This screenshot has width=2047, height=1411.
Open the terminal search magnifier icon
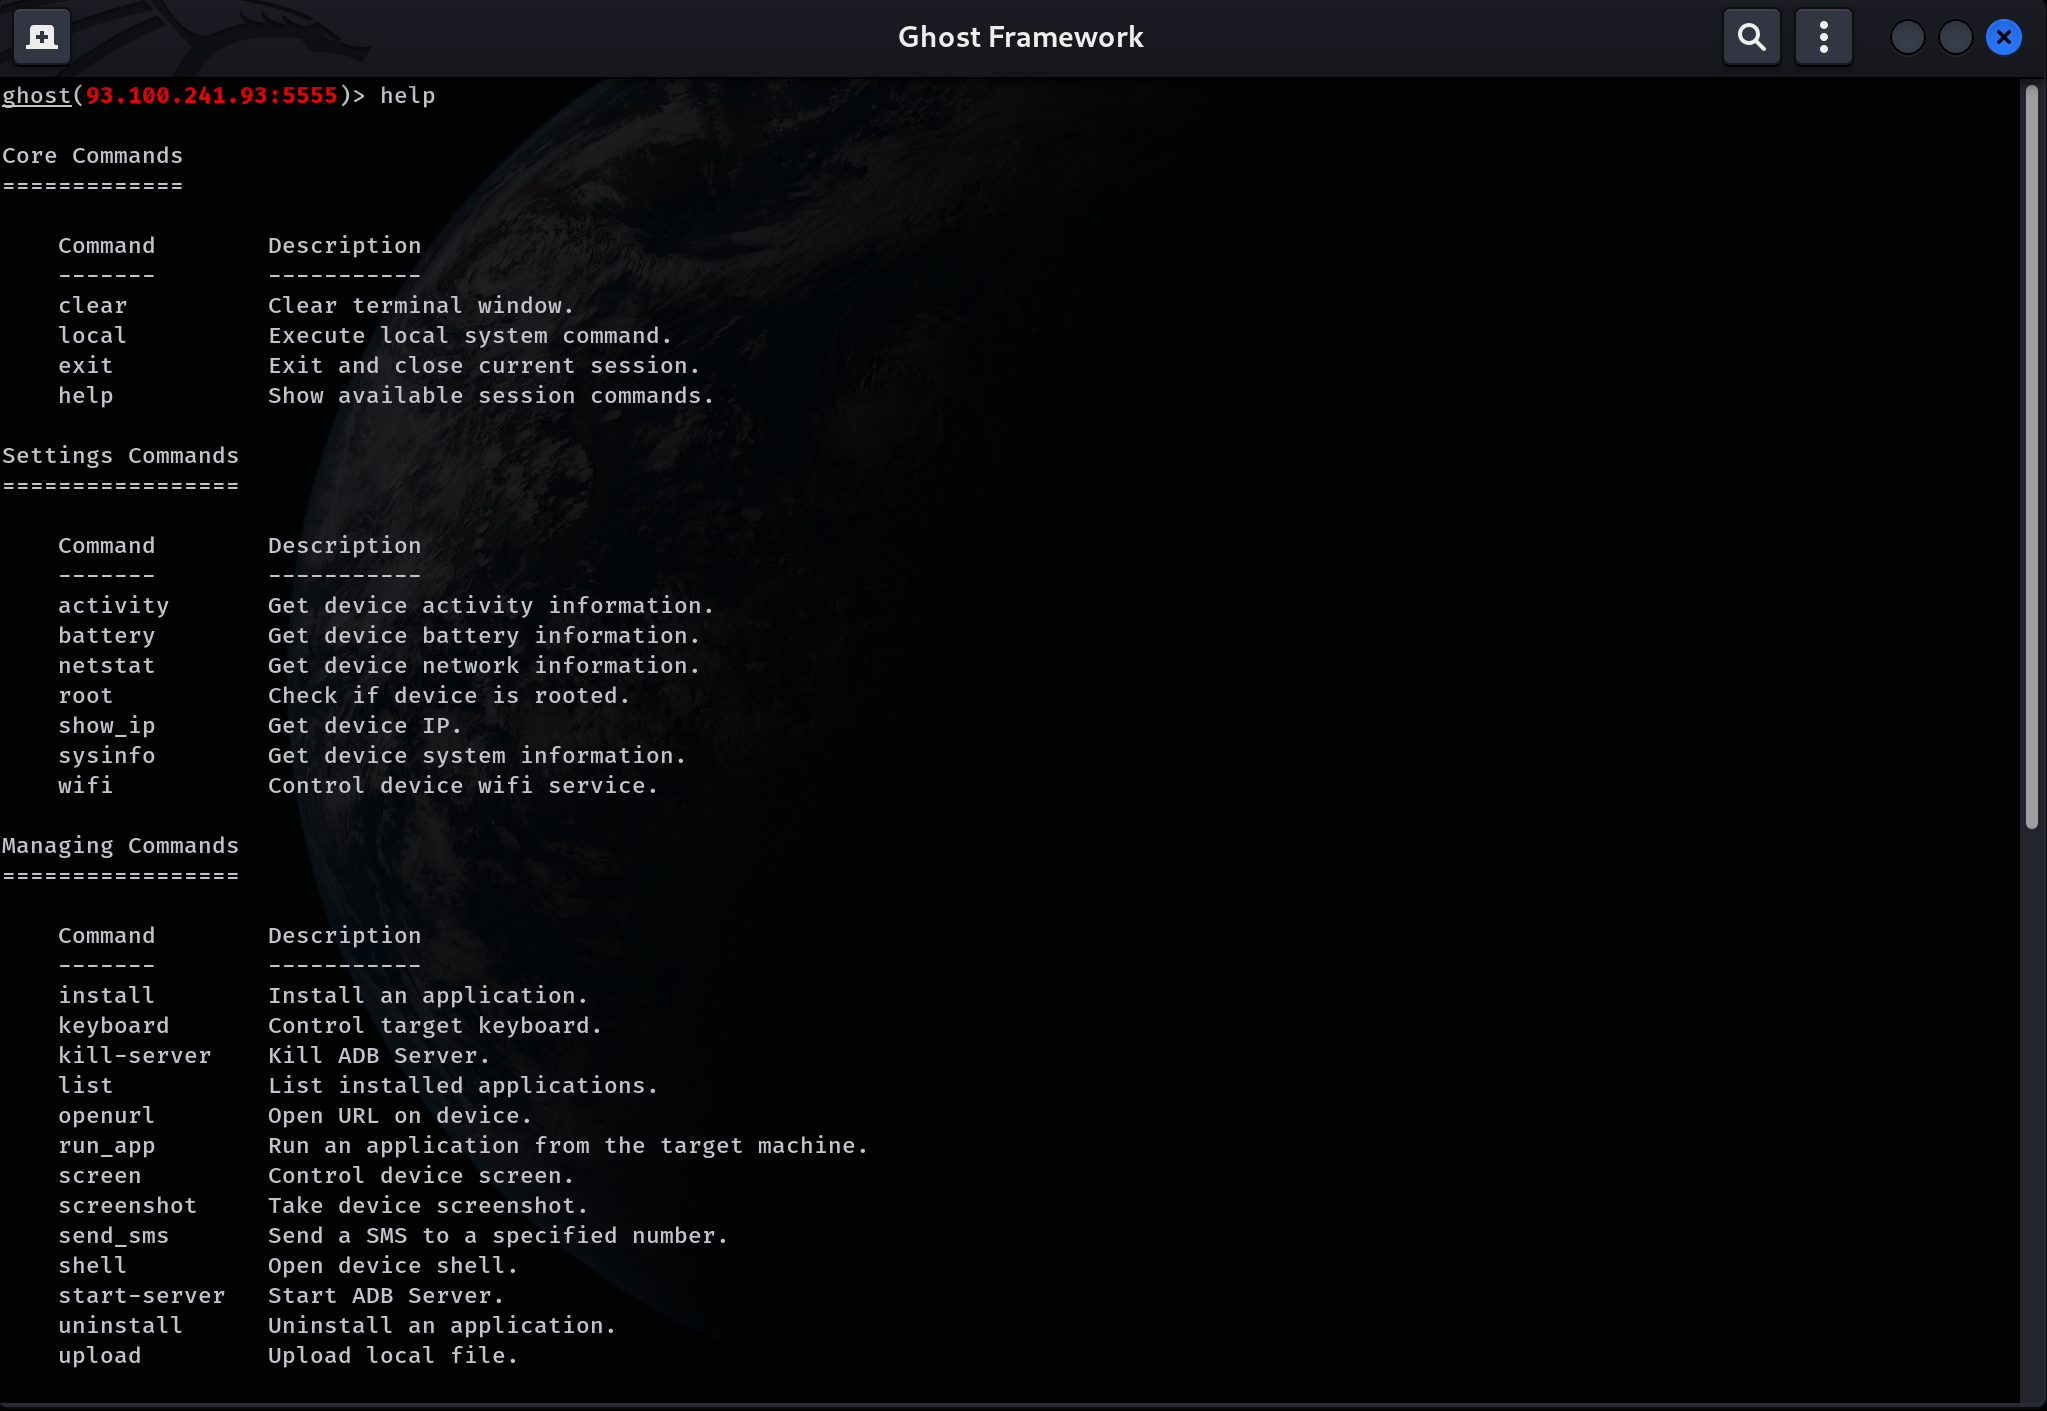(1751, 37)
